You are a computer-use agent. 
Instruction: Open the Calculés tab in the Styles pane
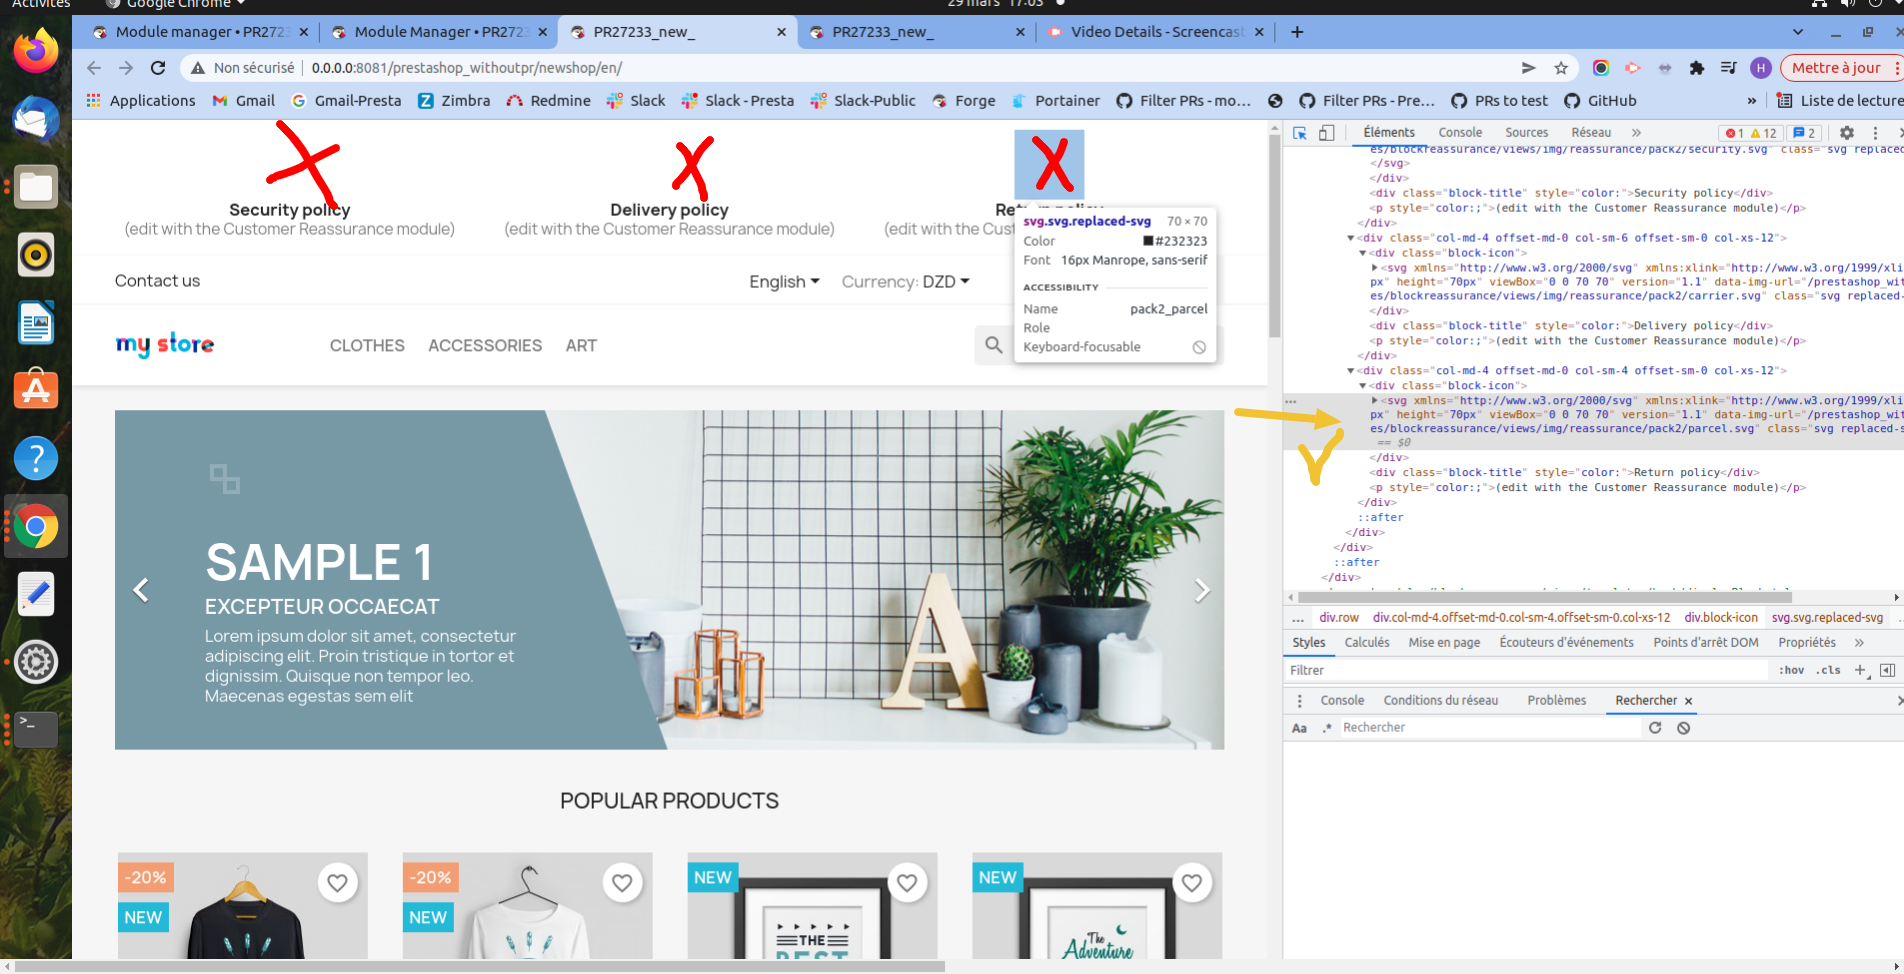1366,642
